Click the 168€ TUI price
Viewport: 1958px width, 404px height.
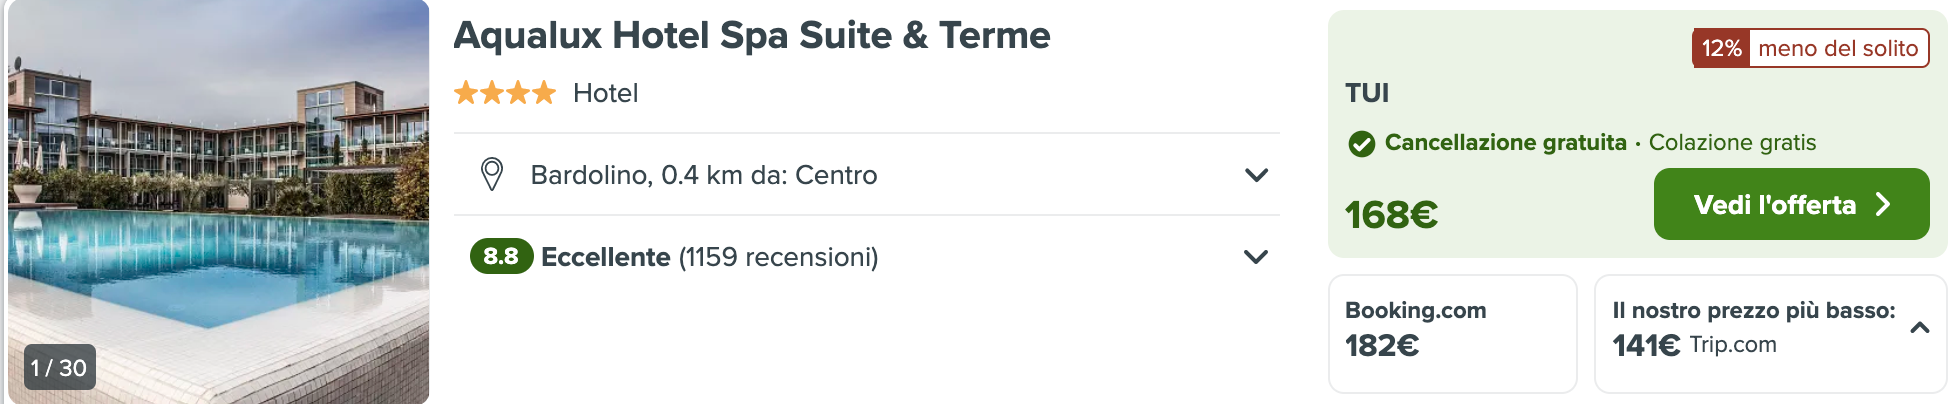pyautogui.click(x=1391, y=214)
